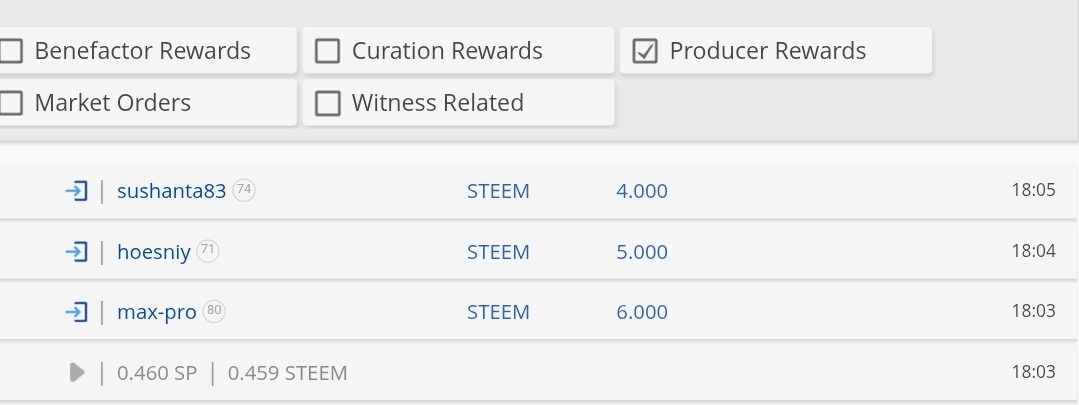Click the gray play triangle in reward row
Viewport: 1079px width, 405px height.
pos(77,373)
